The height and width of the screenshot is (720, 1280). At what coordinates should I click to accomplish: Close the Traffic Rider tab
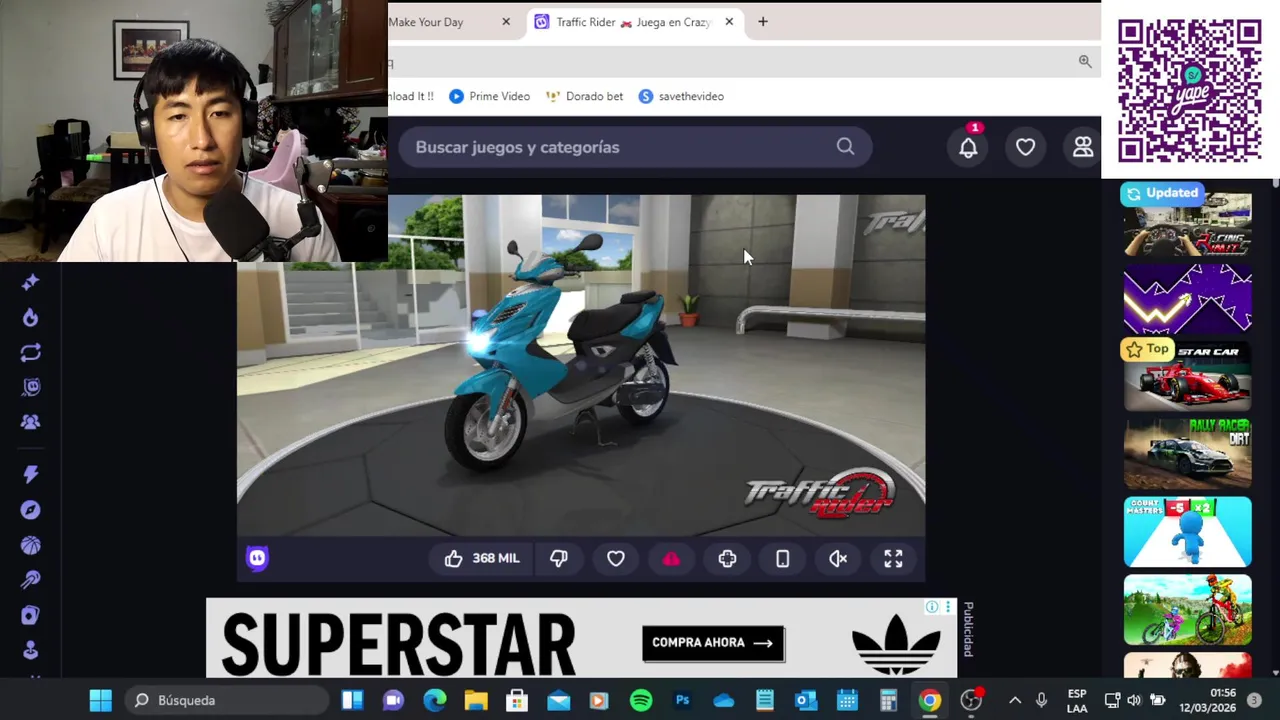(x=729, y=22)
